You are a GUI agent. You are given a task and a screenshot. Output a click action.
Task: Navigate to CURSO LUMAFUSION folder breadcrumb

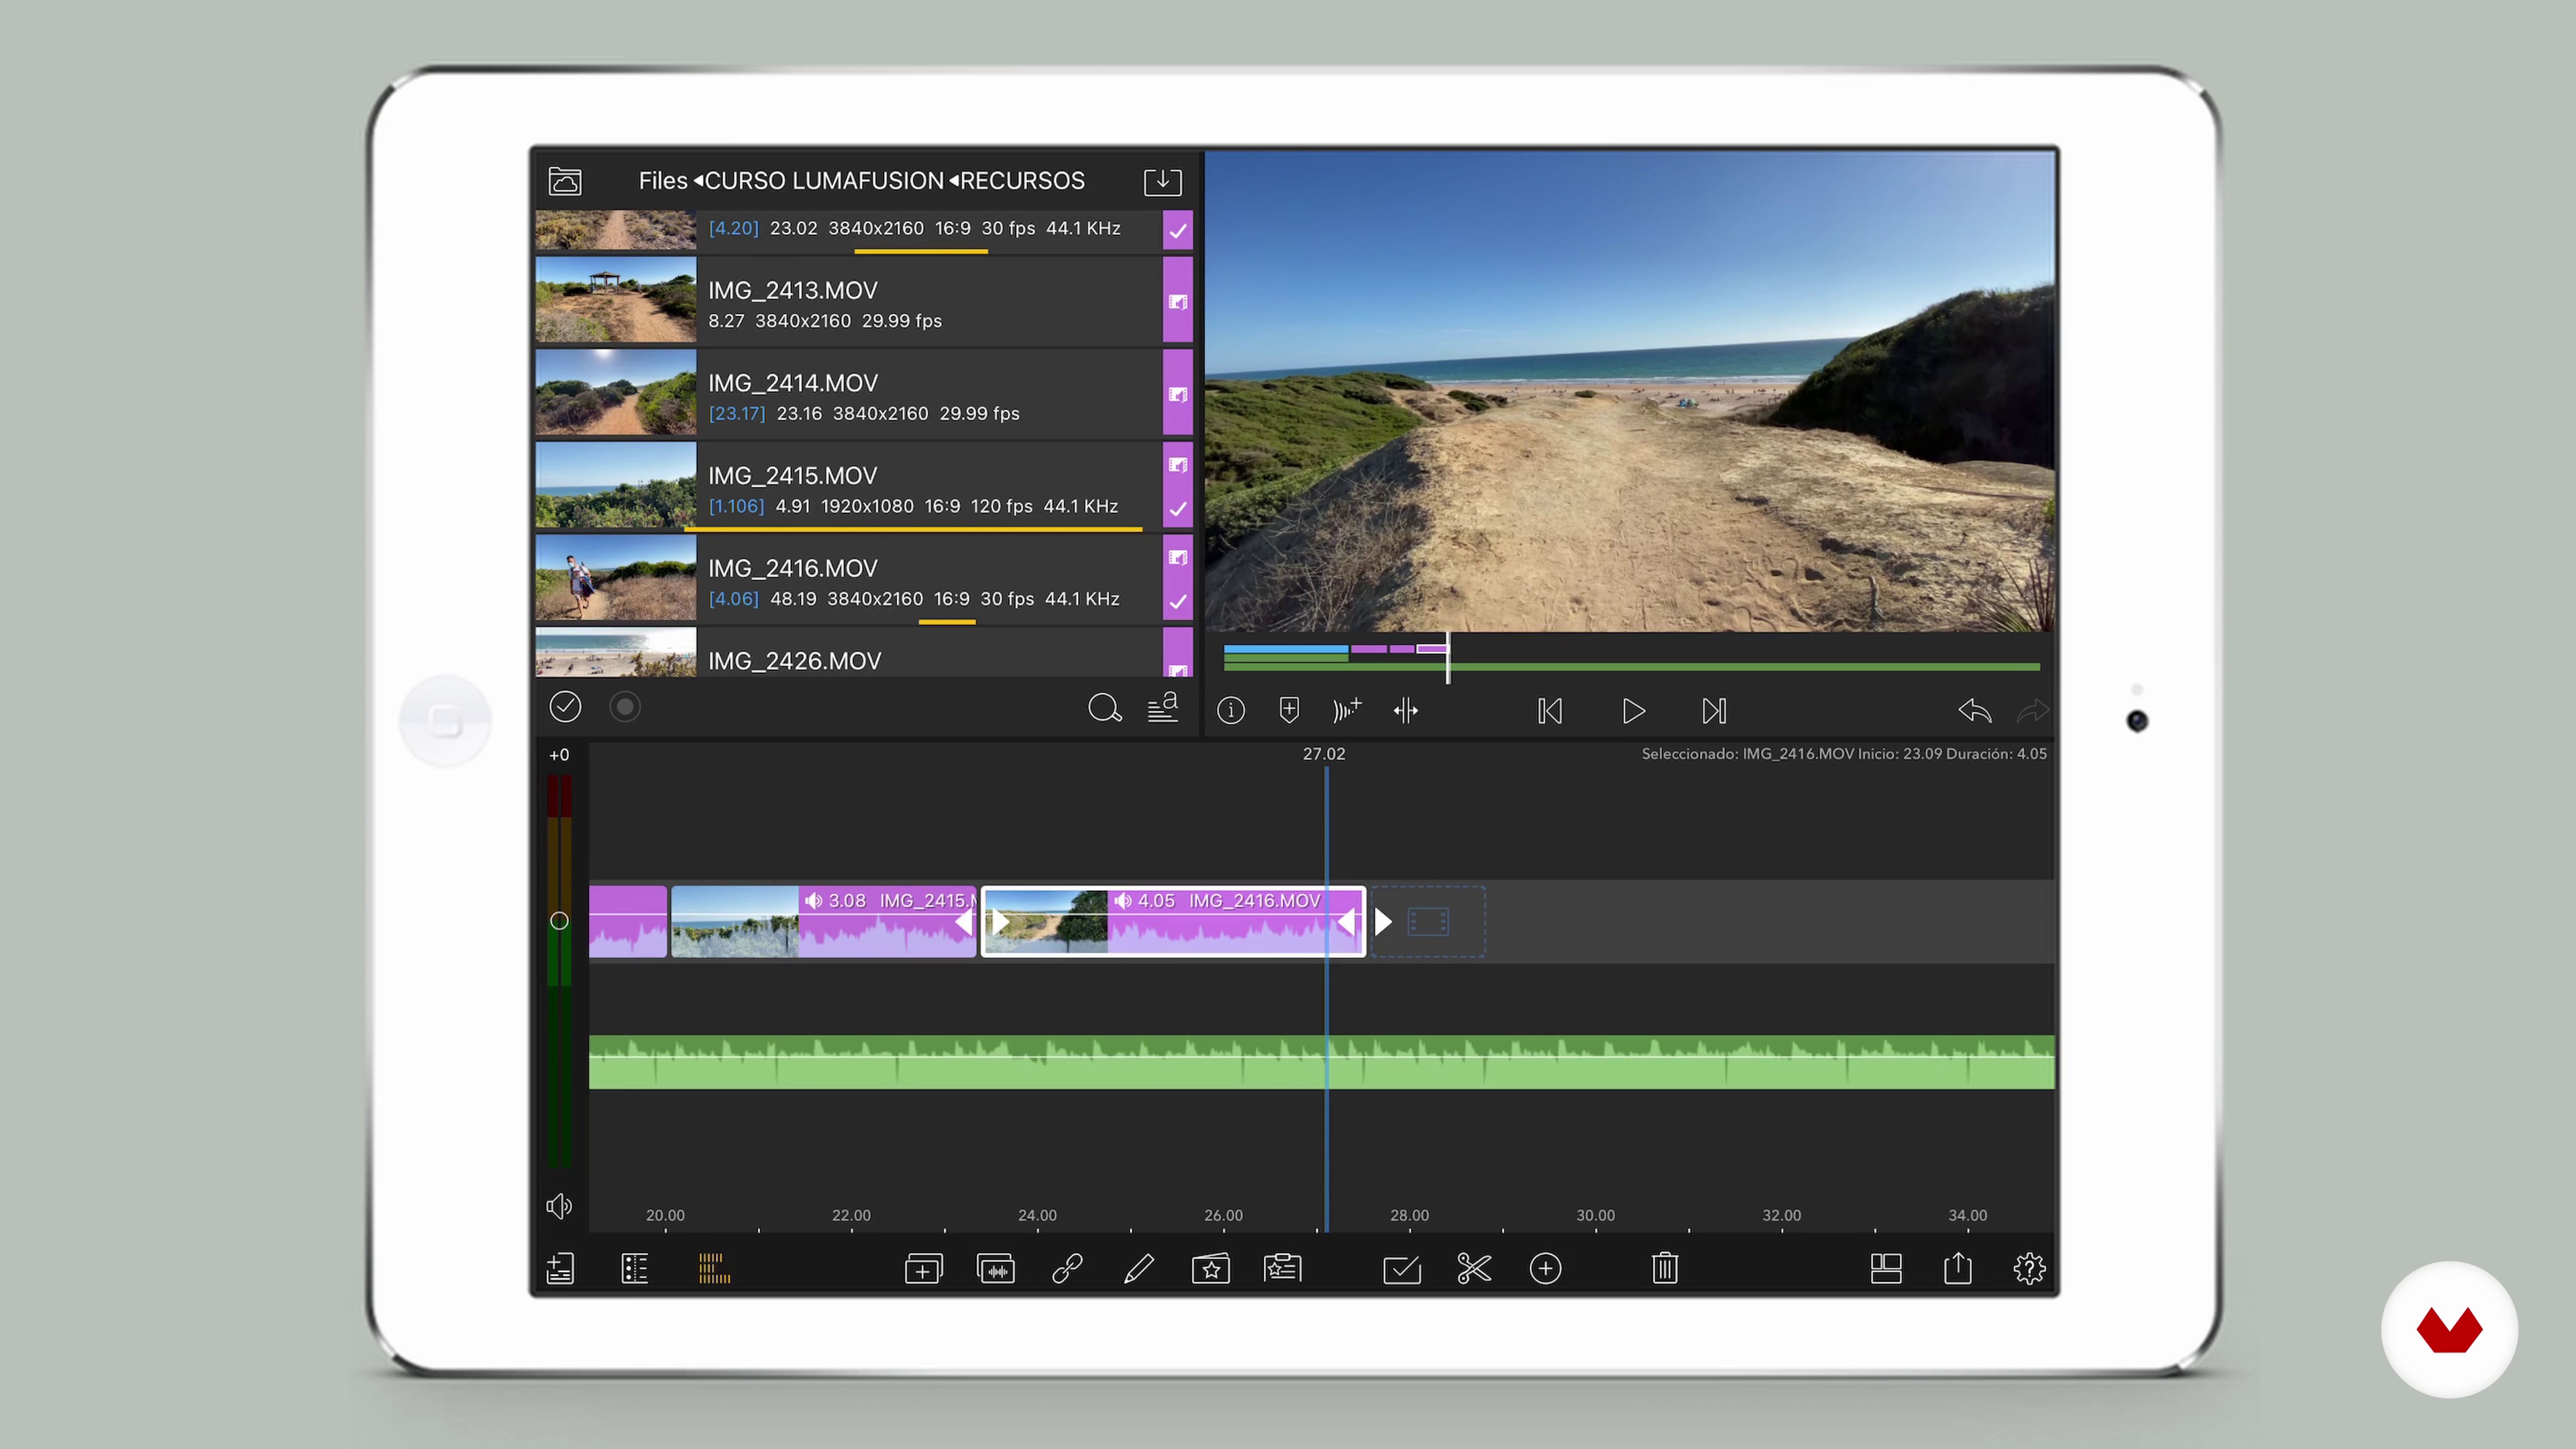[x=824, y=181]
